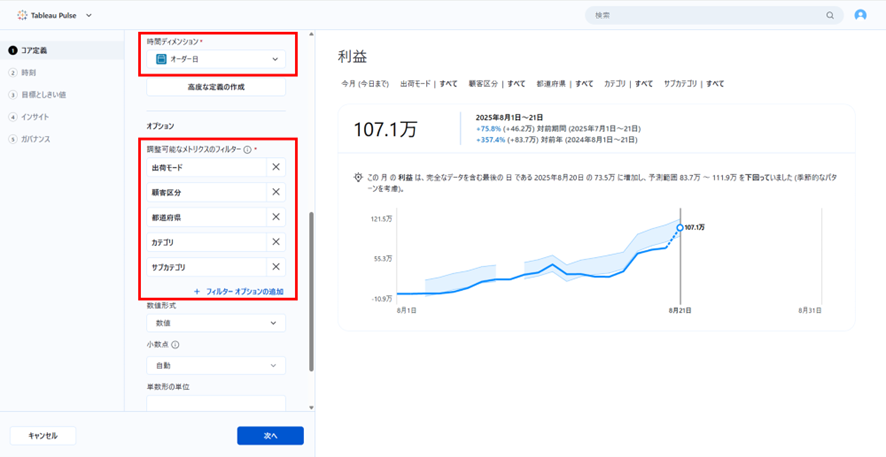Expand the Tableau Pulse header chevron
The width and height of the screenshot is (886, 457).
point(89,16)
